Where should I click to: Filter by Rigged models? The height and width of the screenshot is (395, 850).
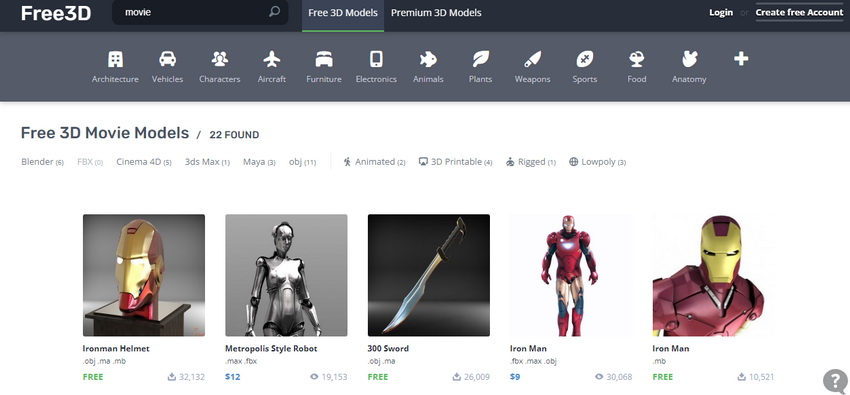click(531, 161)
